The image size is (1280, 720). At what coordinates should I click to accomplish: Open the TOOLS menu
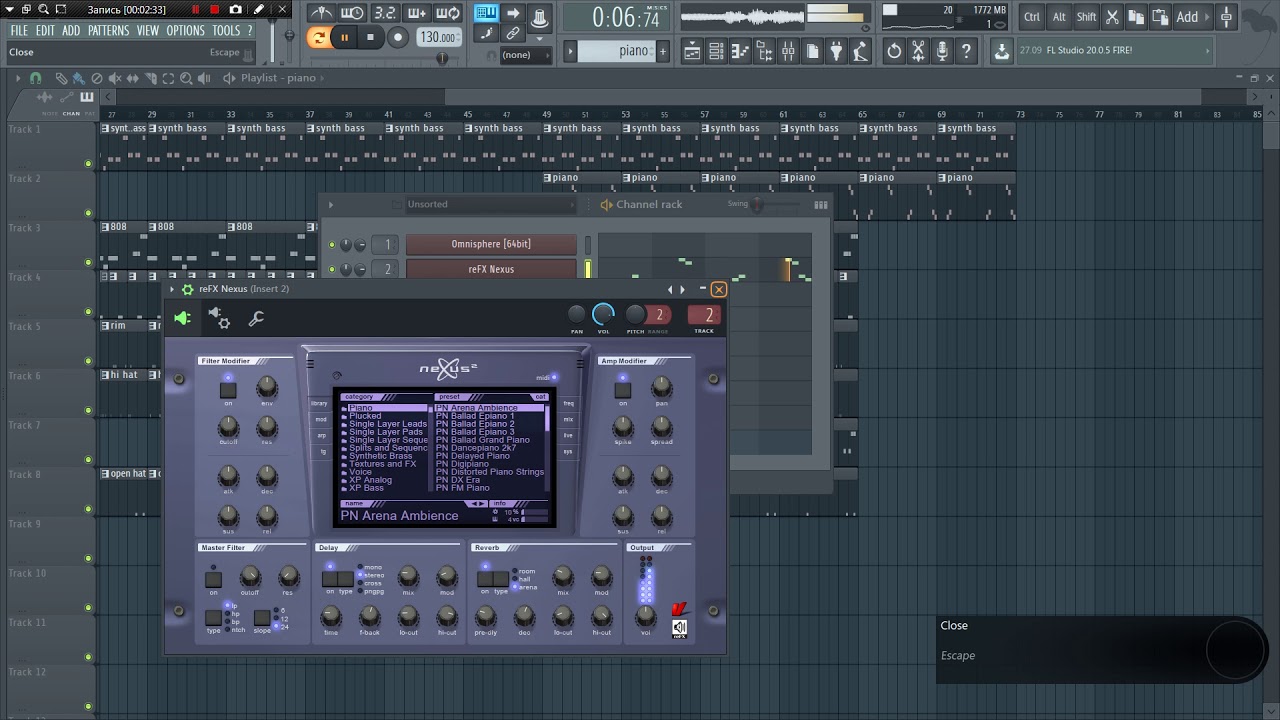226,31
